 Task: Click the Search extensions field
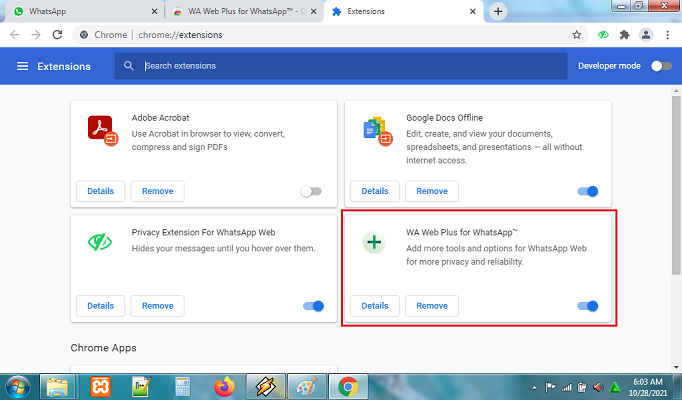point(341,66)
